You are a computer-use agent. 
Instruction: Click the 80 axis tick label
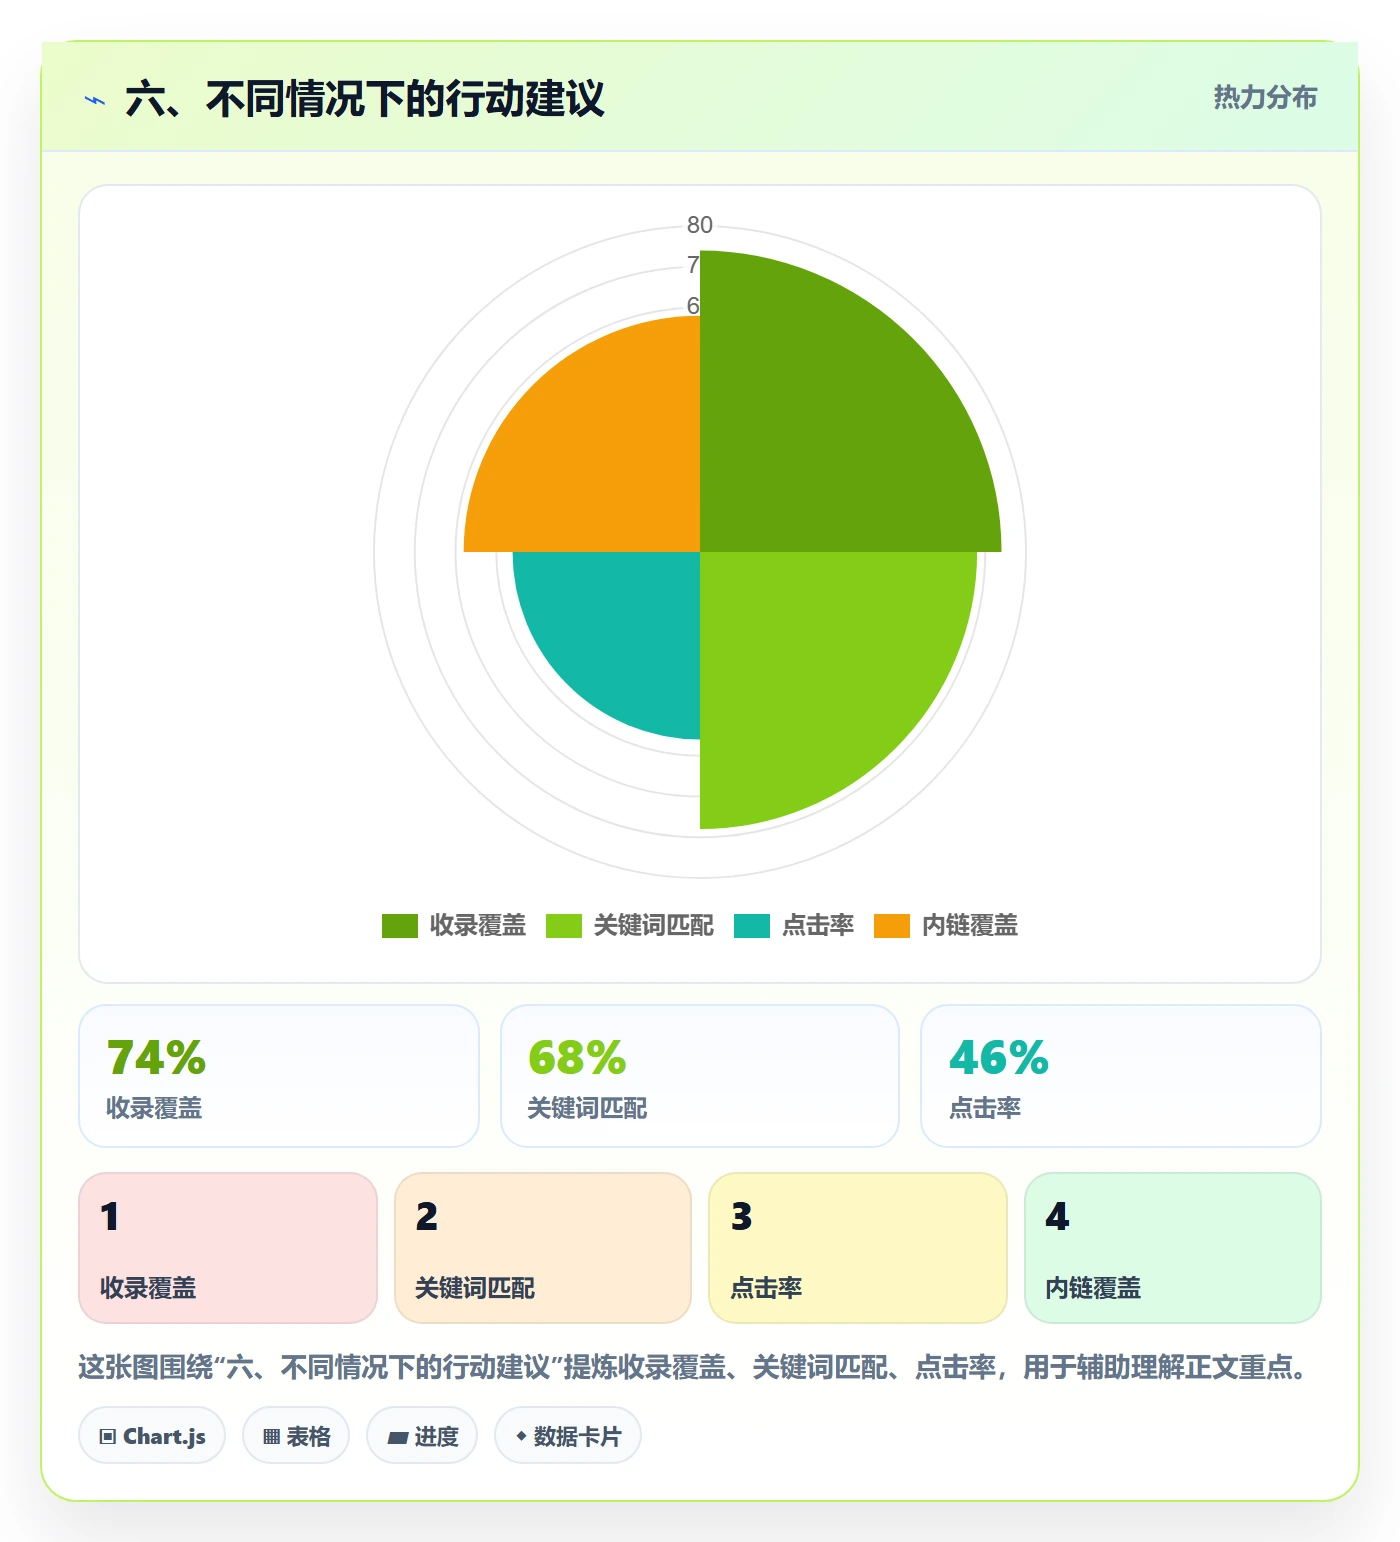(x=700, y=225)
